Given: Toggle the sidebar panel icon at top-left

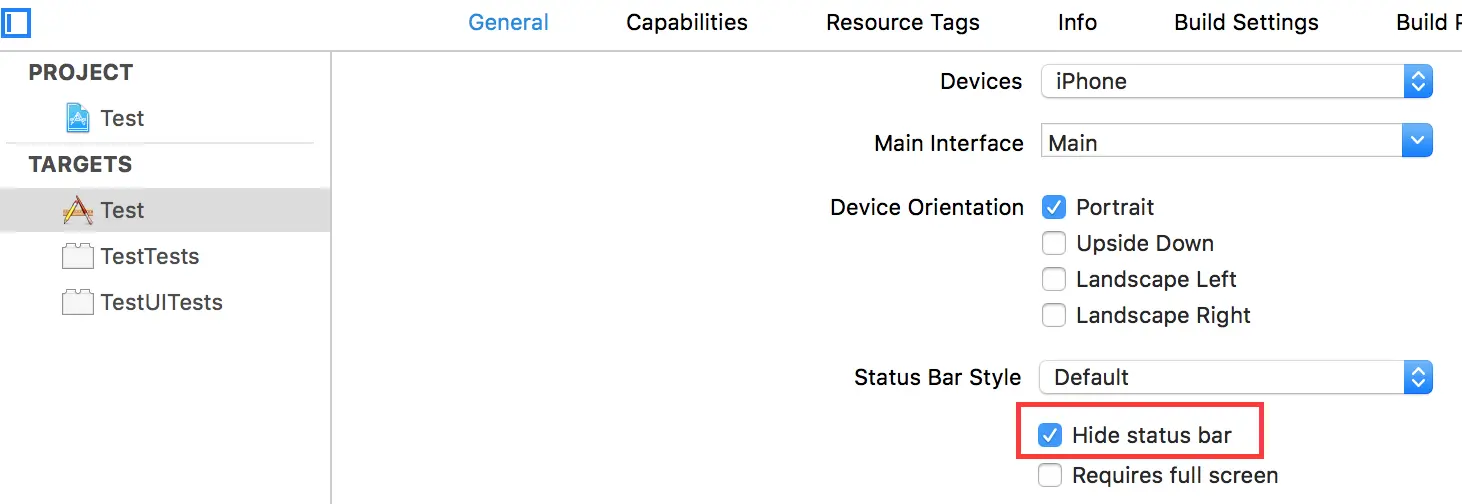Looking at the screenshot, I should [x=16, y=21].
